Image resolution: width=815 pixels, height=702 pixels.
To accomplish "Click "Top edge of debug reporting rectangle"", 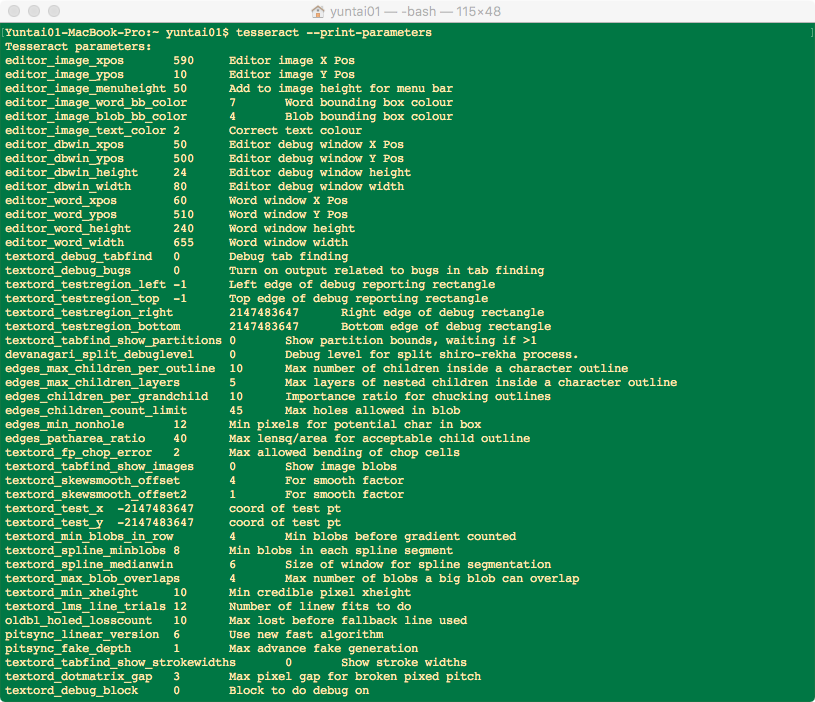I will click(358, 299).
